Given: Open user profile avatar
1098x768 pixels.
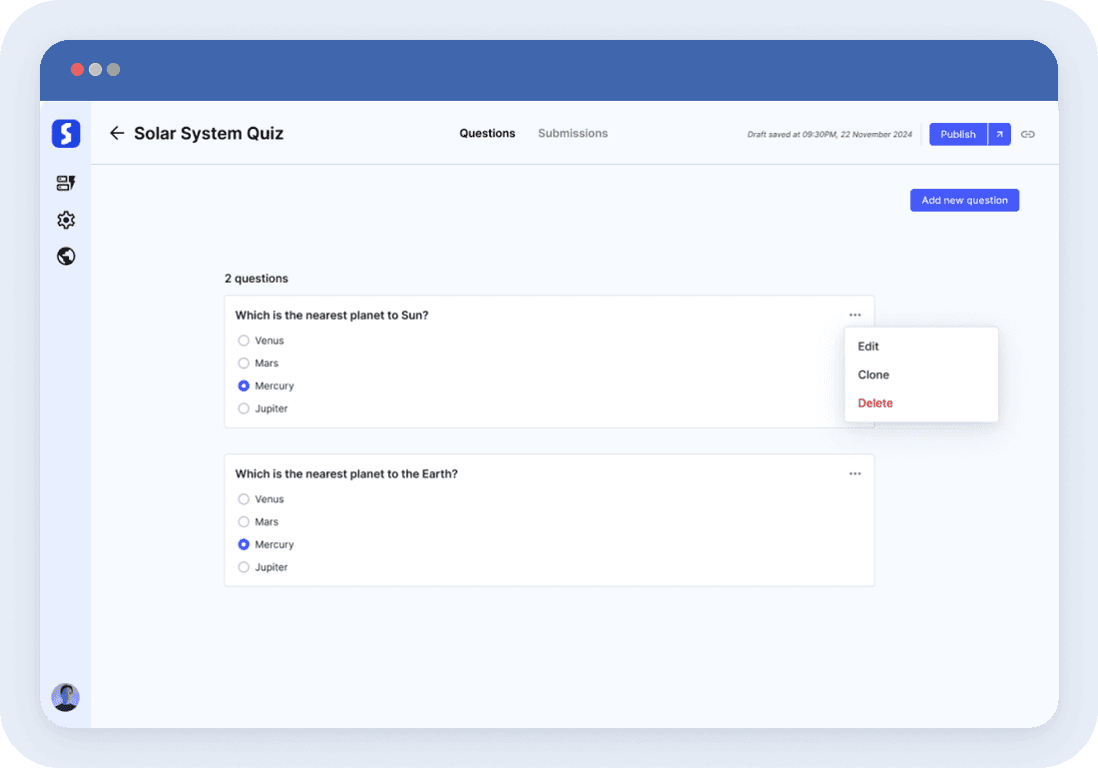Looking at the screenshot, I should 65,697.
